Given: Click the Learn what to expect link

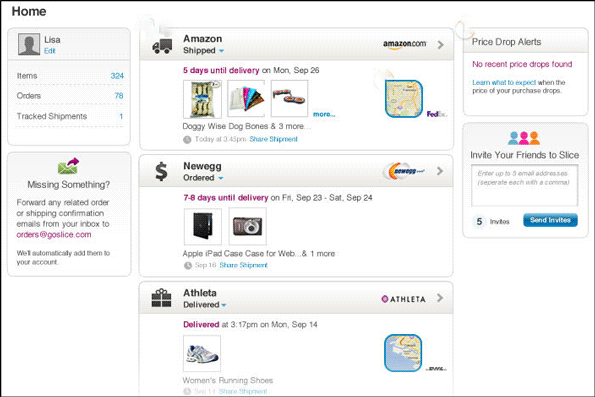Looking at the screenshot, I should click(x=504, y=82).
